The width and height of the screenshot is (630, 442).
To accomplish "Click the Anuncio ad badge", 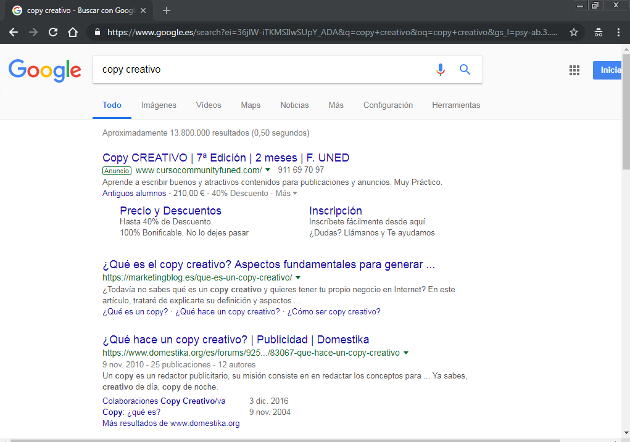I will point(117,170).
